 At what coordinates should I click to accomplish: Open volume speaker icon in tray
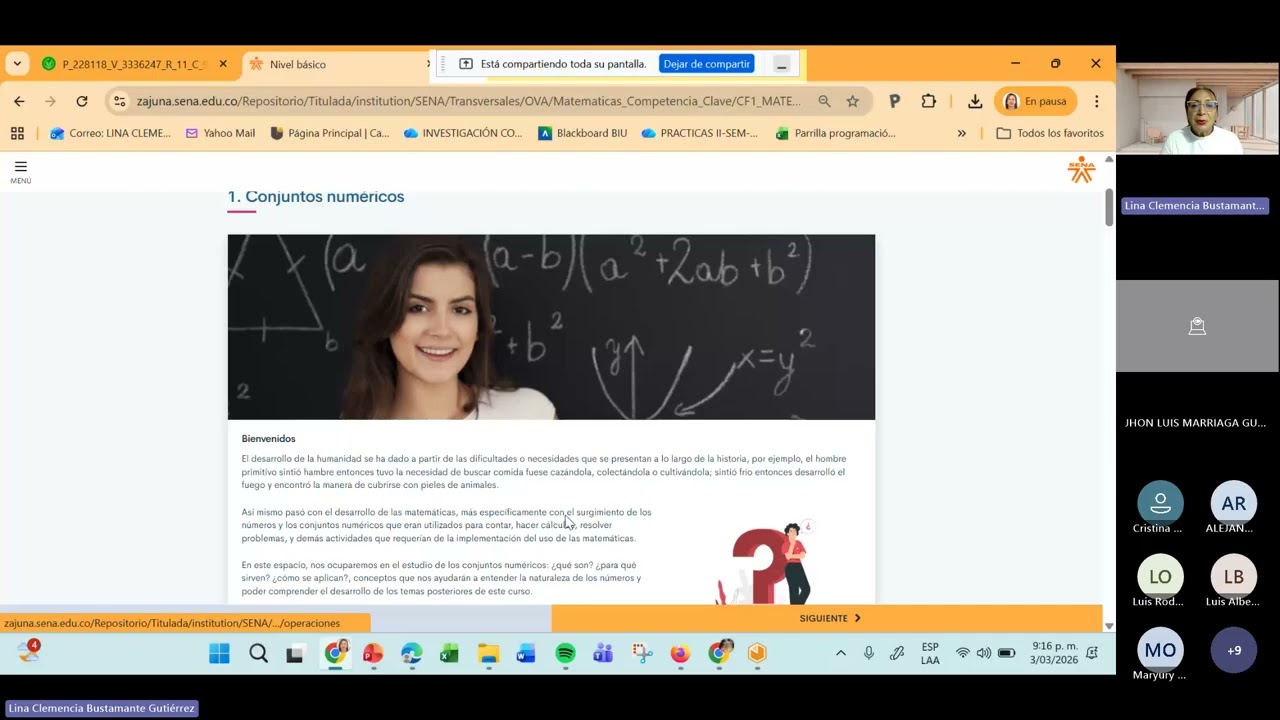(x=984, y=653)
